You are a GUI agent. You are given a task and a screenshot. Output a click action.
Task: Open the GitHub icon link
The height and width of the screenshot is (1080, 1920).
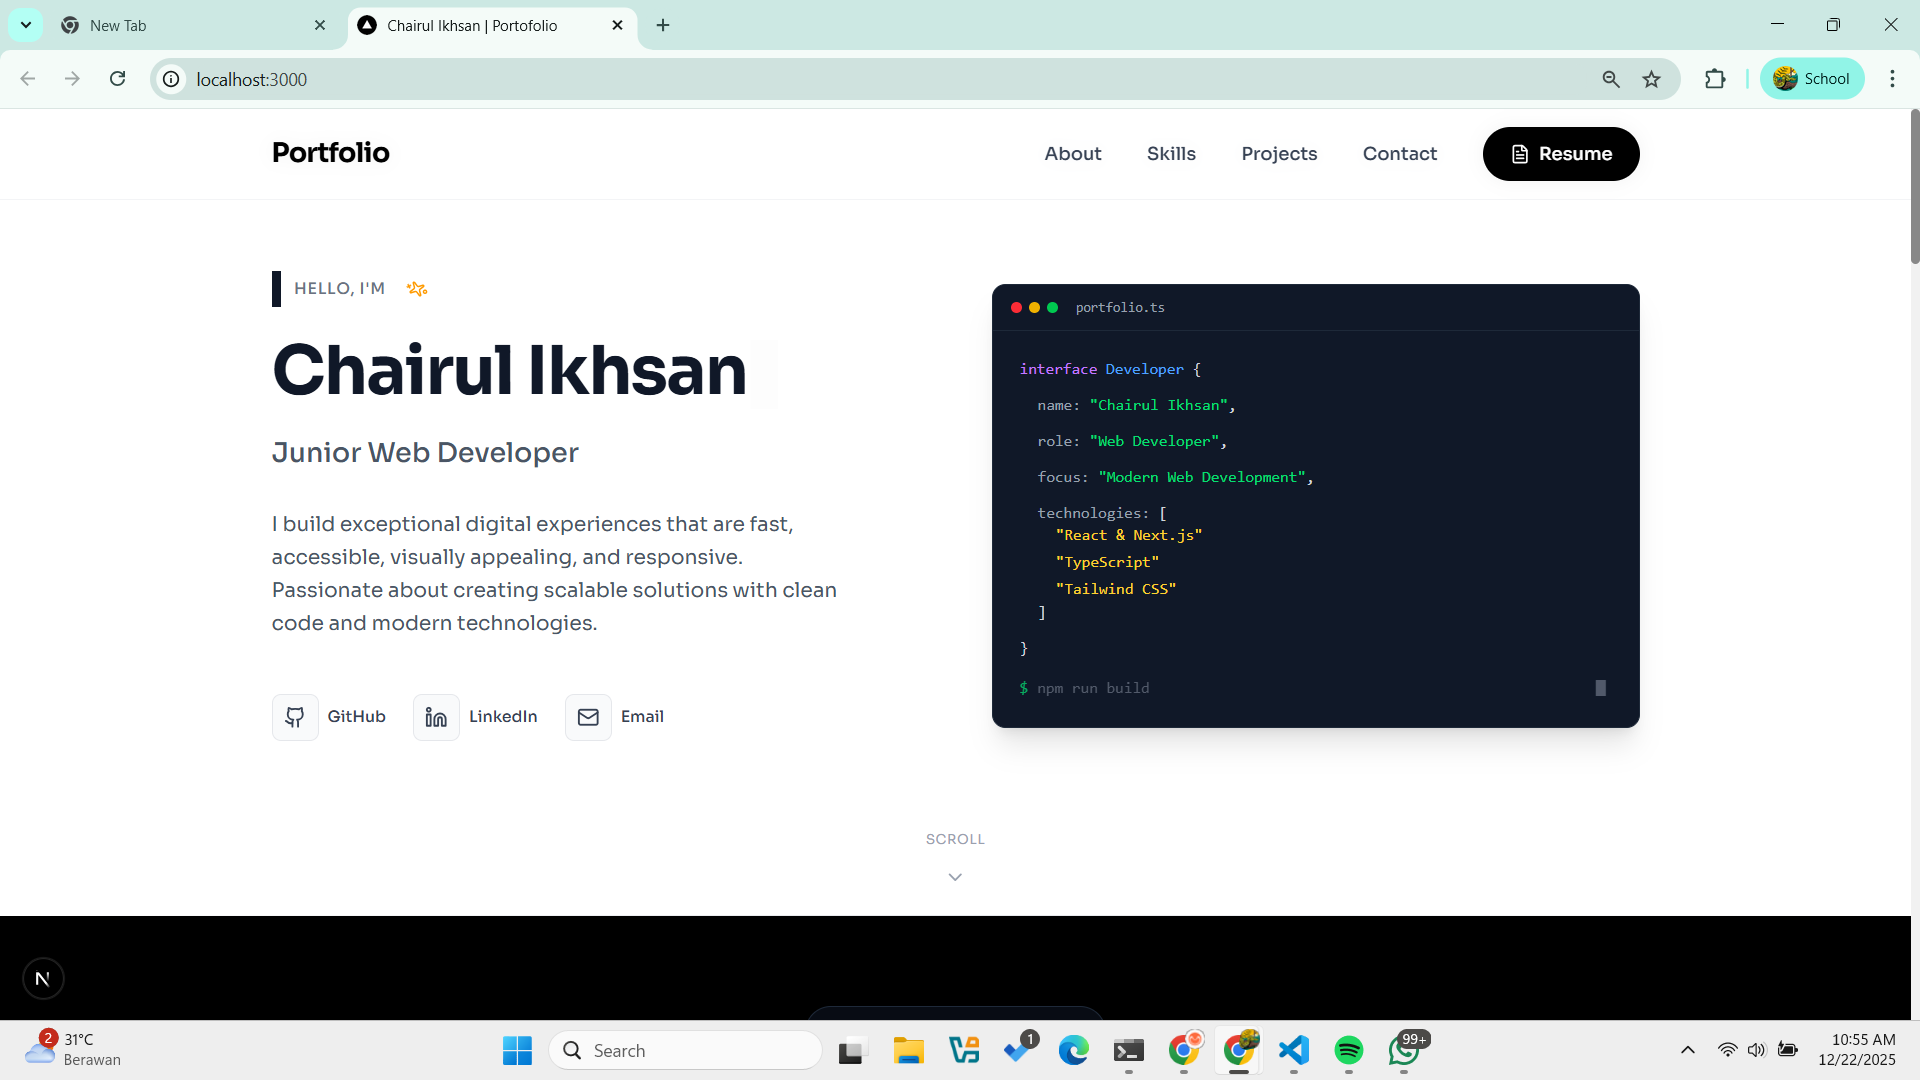pos(295,717)
